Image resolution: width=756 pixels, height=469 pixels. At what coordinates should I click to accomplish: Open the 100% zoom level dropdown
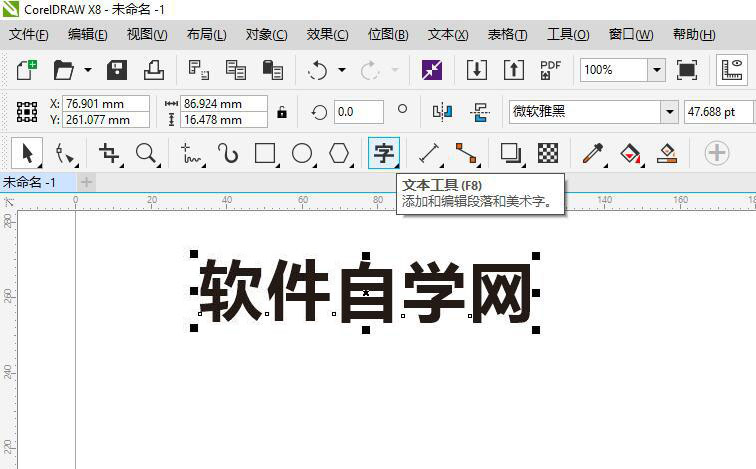click(x=656, y=70)
